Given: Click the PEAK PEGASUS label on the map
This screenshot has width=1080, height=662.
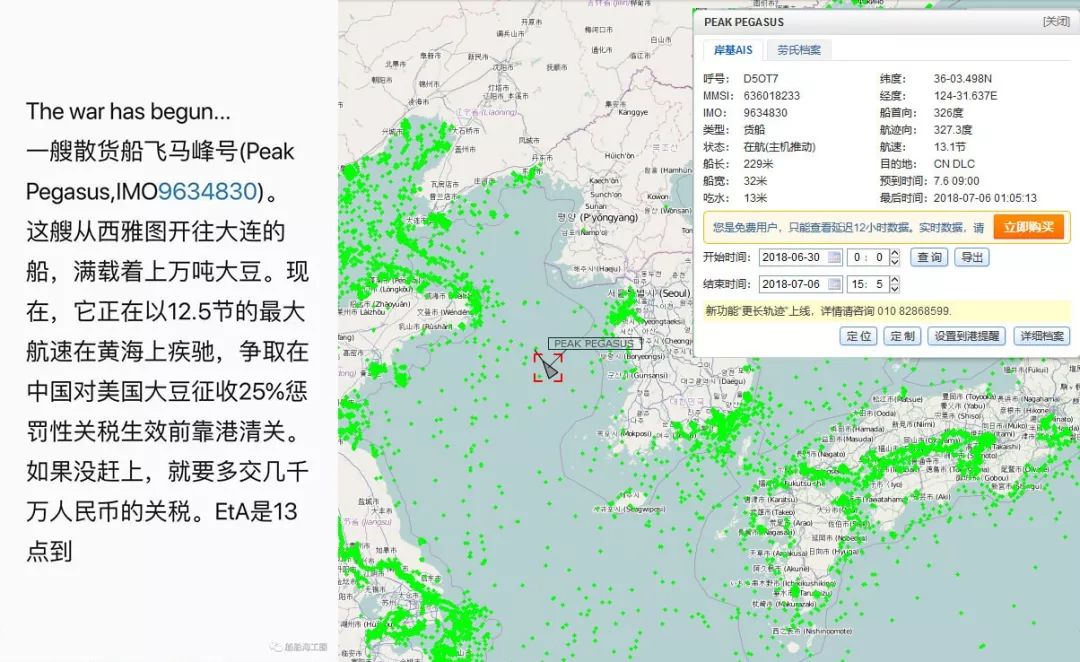Looking at the screenshot, I should pos(594,343).
